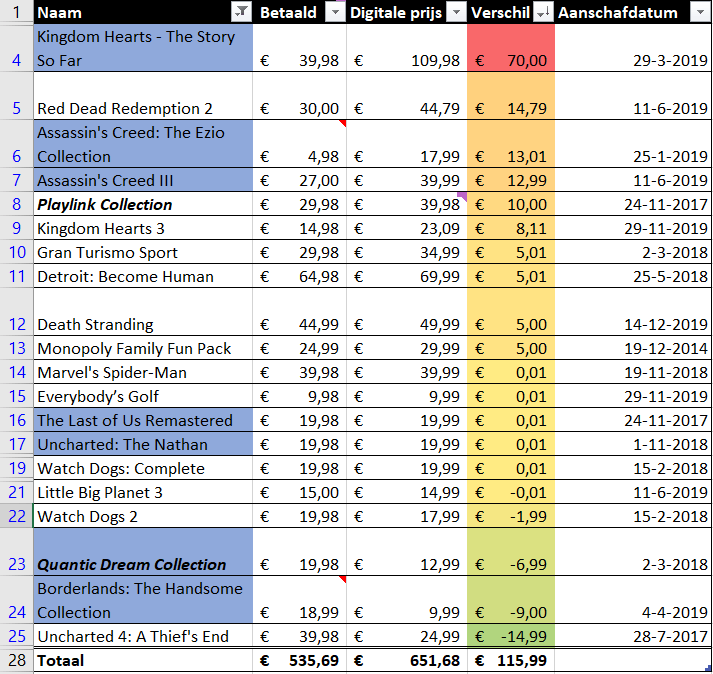
Task: Select the Watch Dogs: Complete cell
Action: click(143, 468)
